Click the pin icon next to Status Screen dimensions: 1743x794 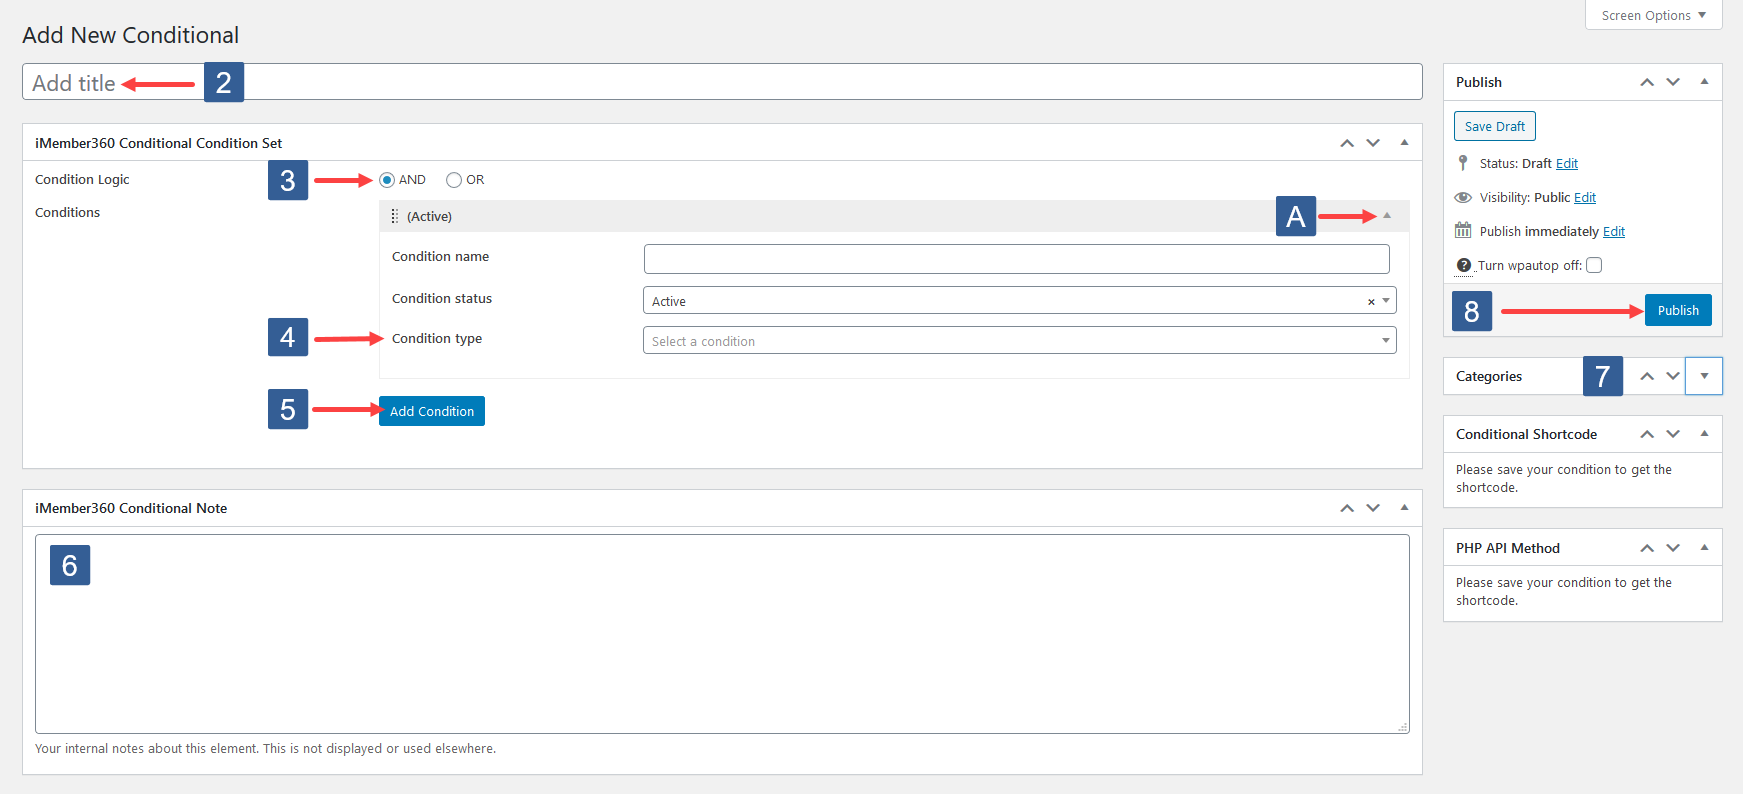click(1463, 163)
